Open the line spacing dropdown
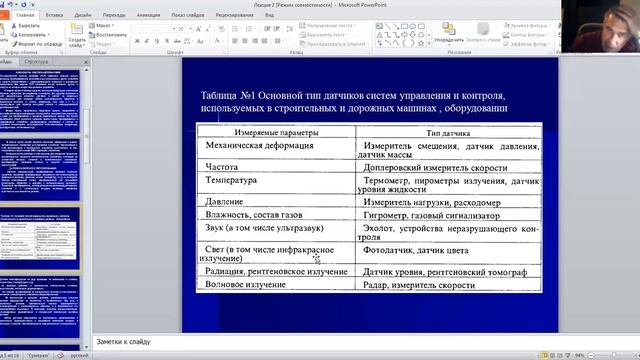The image size is (640, 360). [x=290, y=29]
